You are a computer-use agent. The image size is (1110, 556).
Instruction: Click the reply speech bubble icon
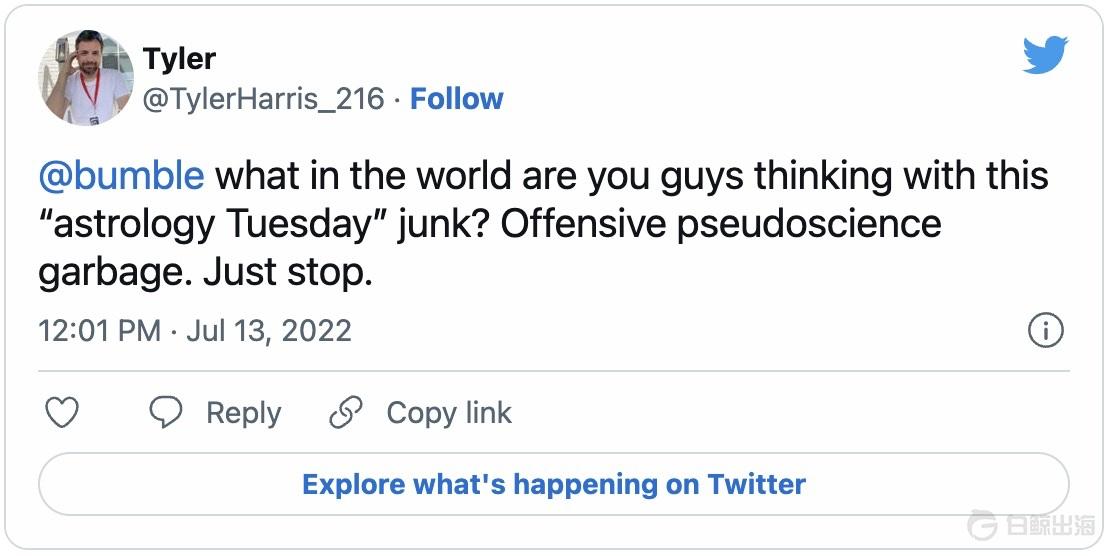click(166, 413)
